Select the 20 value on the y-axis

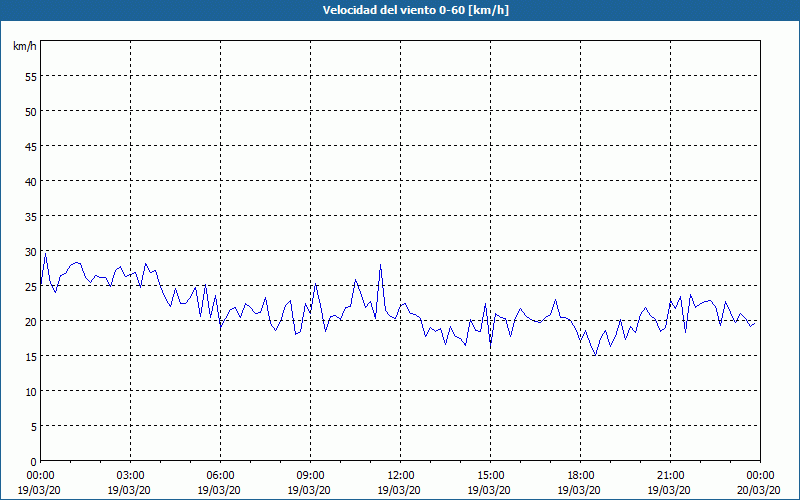(31, 321)
